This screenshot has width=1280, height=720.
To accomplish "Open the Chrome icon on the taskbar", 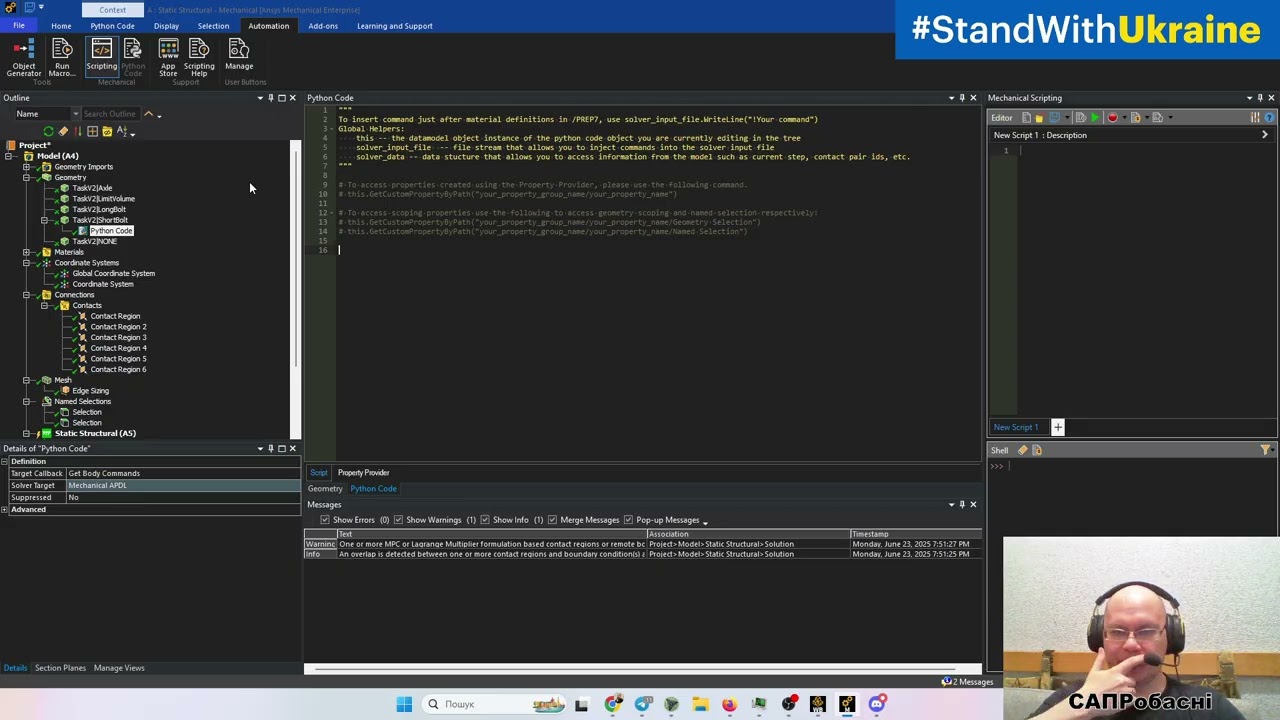I will click(612, 704).
